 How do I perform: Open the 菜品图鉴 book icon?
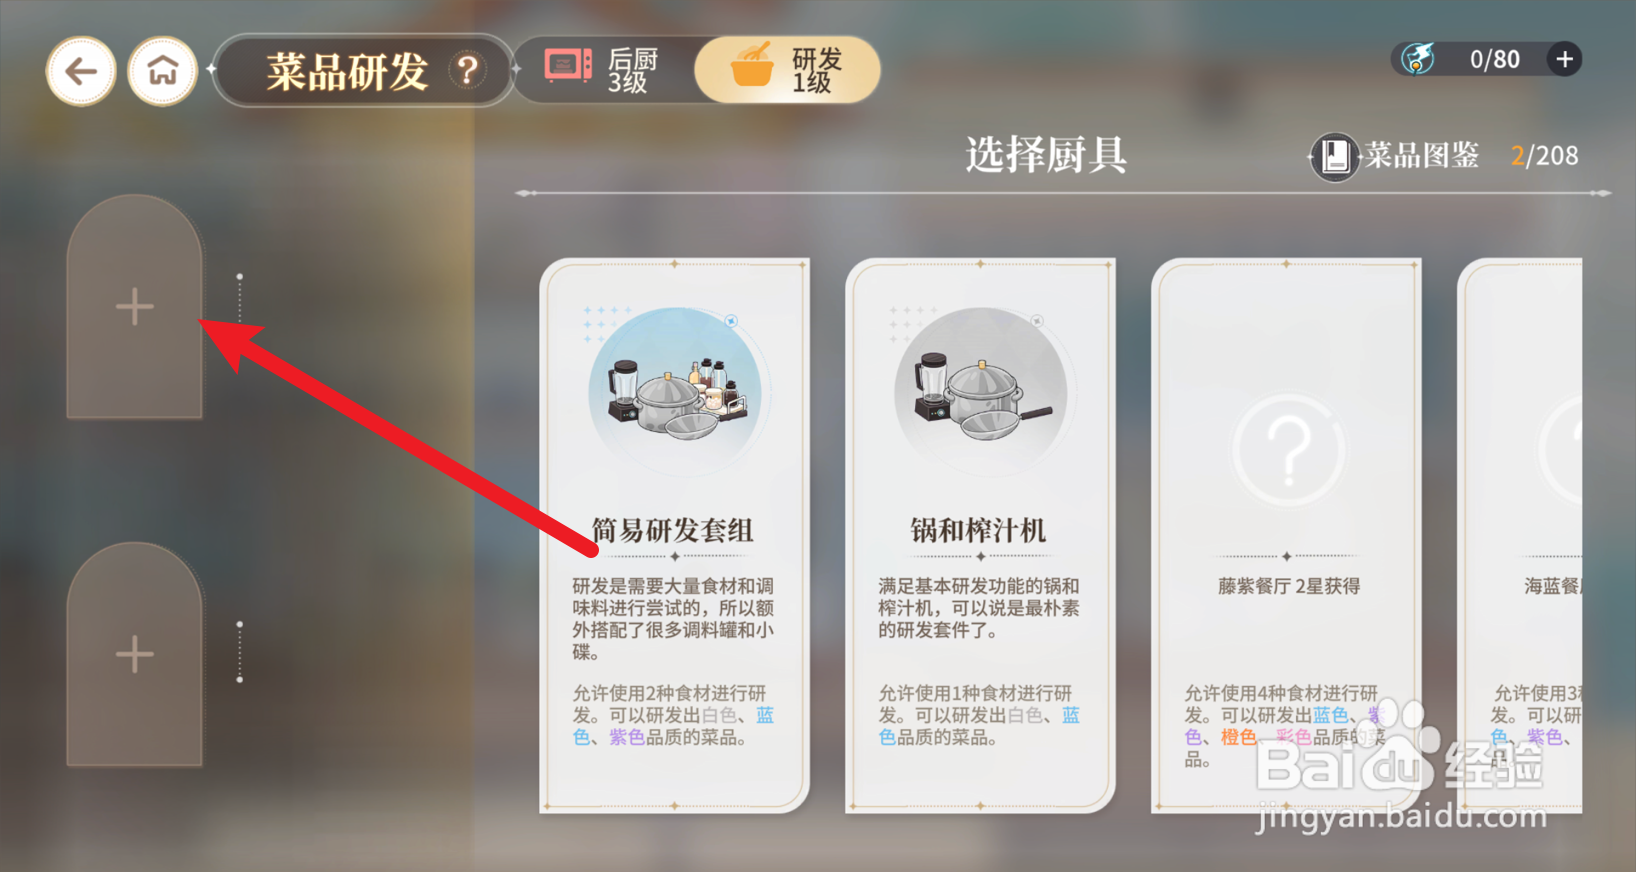1335,157
